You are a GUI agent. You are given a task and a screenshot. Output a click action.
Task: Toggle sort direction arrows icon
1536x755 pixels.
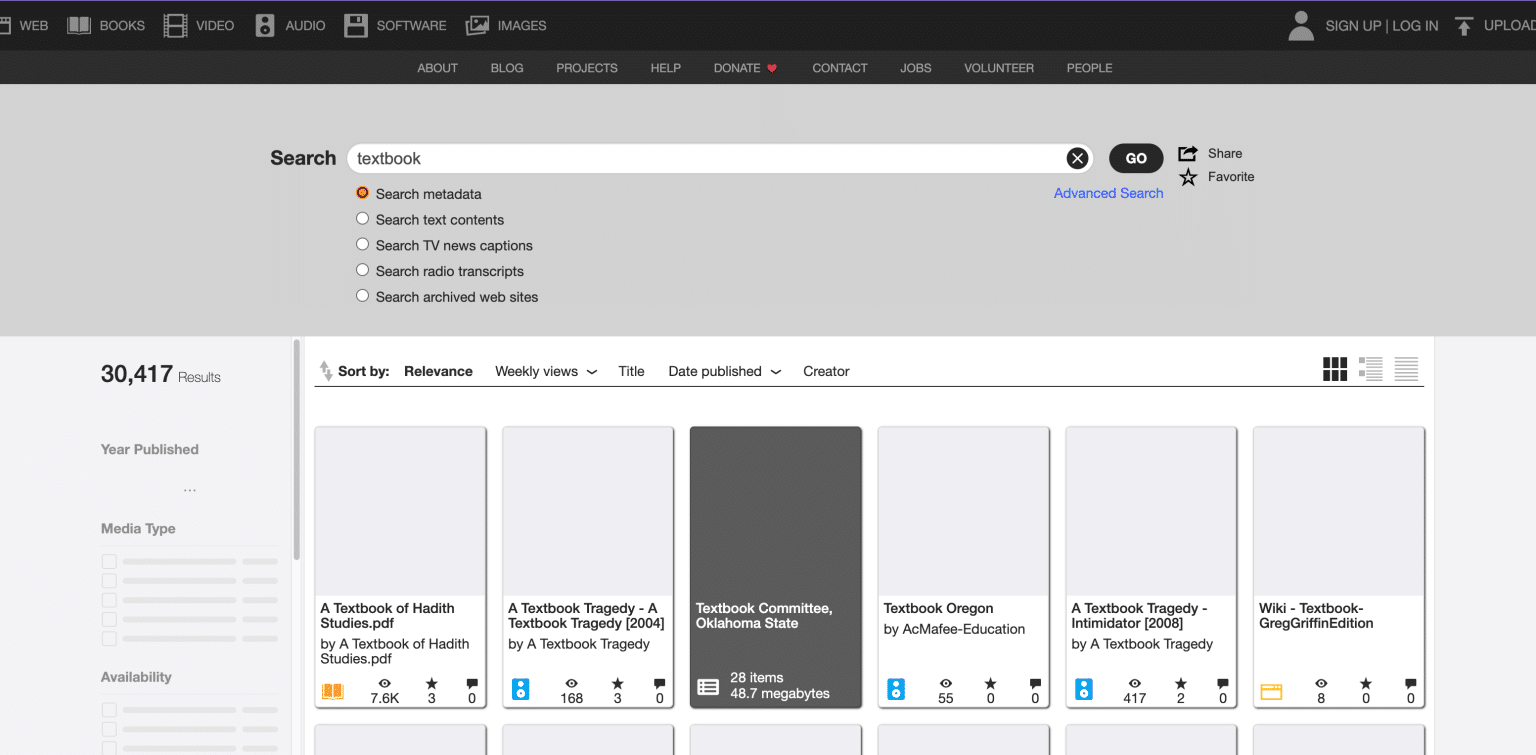click(326, 371)
